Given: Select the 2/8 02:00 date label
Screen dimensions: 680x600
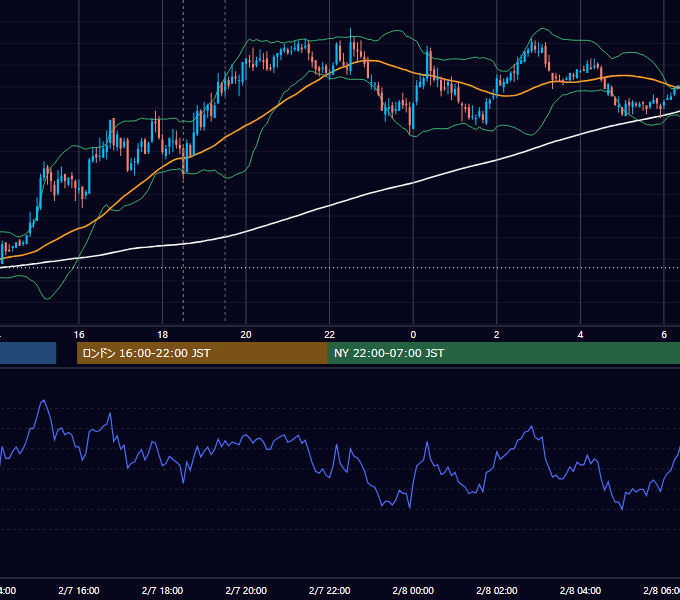Looking at the screenshot, I should tap(497, 590).
